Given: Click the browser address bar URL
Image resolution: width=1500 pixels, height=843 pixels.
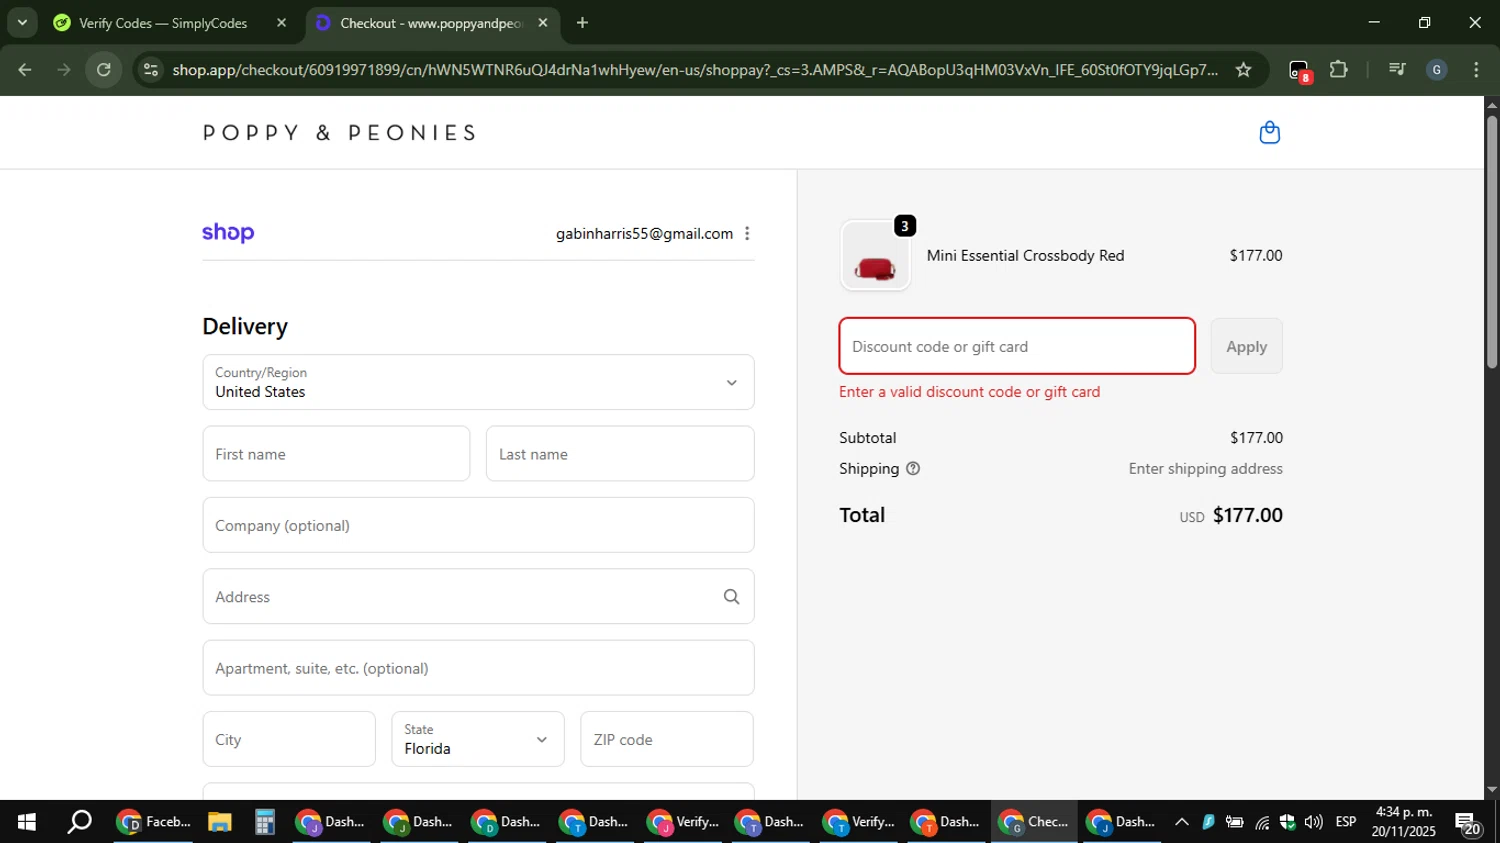Looking at the screenshot, I should [x=695, y=70].
